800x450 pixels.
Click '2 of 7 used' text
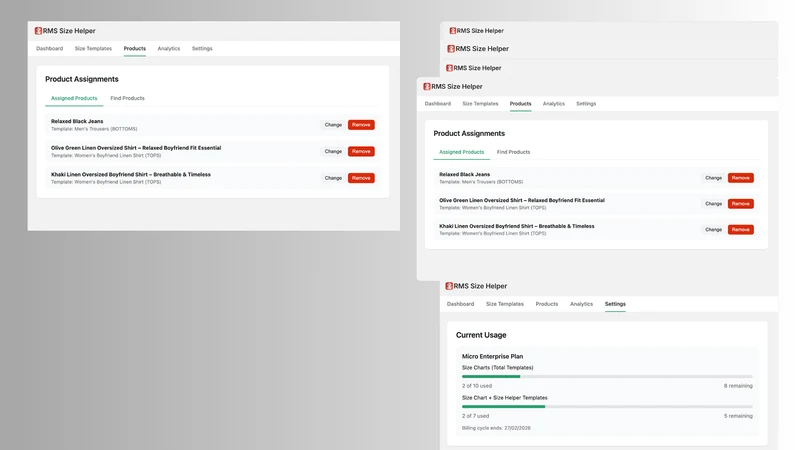pyautogui.click(x=476, y=416)
